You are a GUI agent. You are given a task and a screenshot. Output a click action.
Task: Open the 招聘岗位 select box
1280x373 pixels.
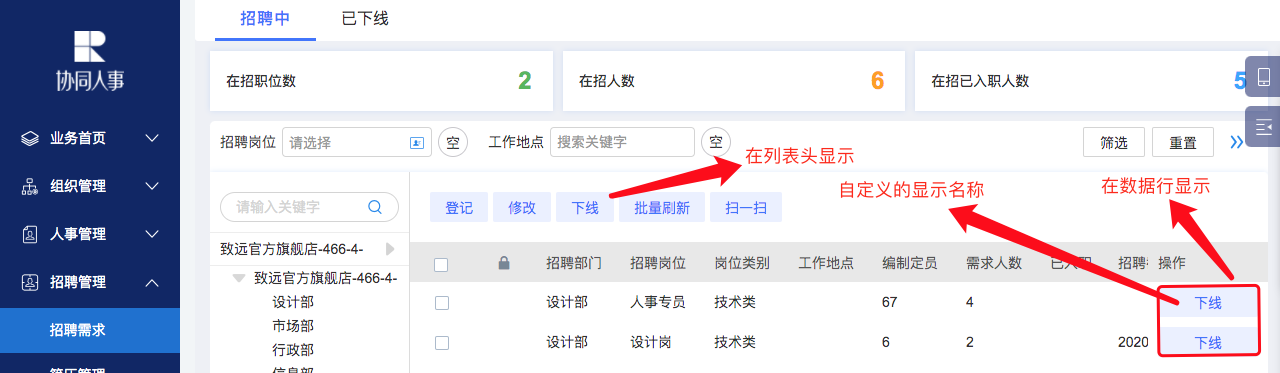click(x=357, y=143)
